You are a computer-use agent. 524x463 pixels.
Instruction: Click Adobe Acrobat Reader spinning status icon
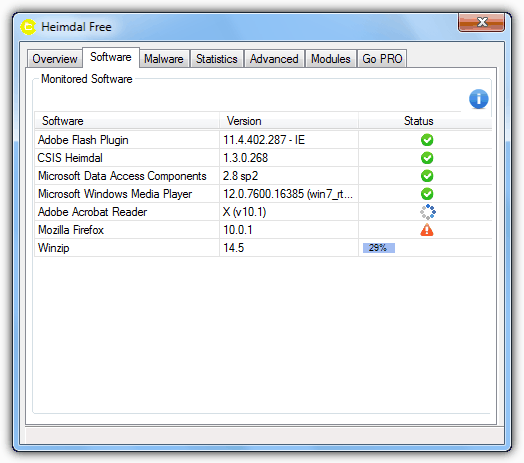[427, 212]
